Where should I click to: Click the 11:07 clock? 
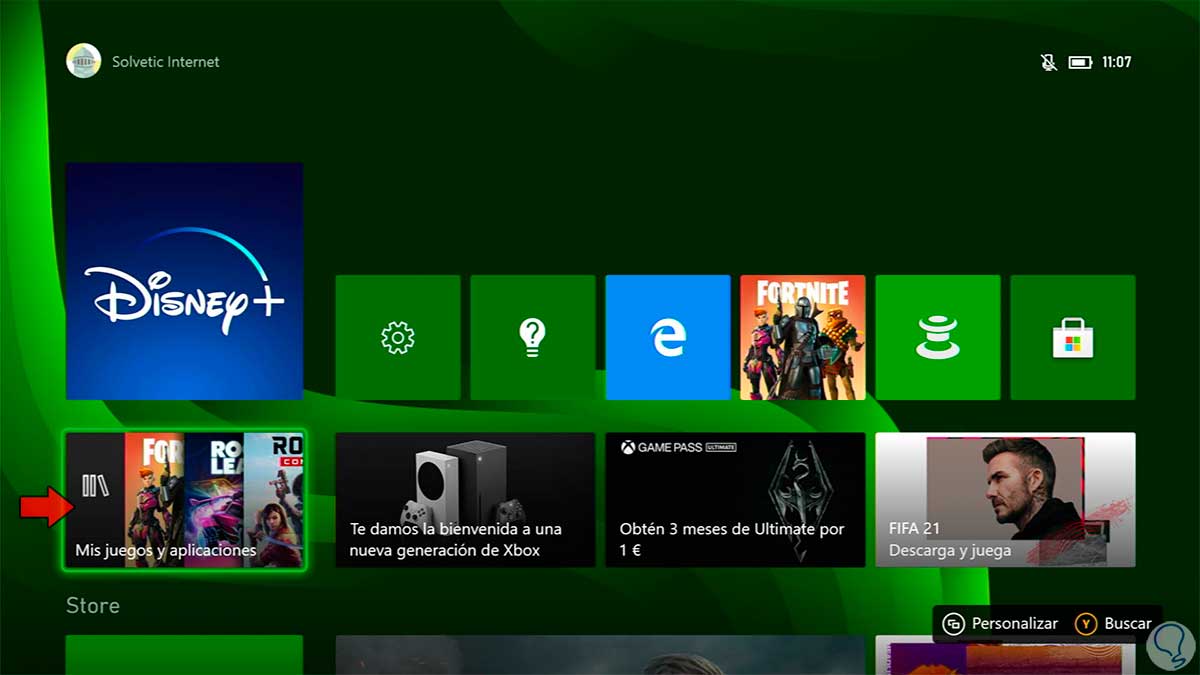tap(1116, 62)
